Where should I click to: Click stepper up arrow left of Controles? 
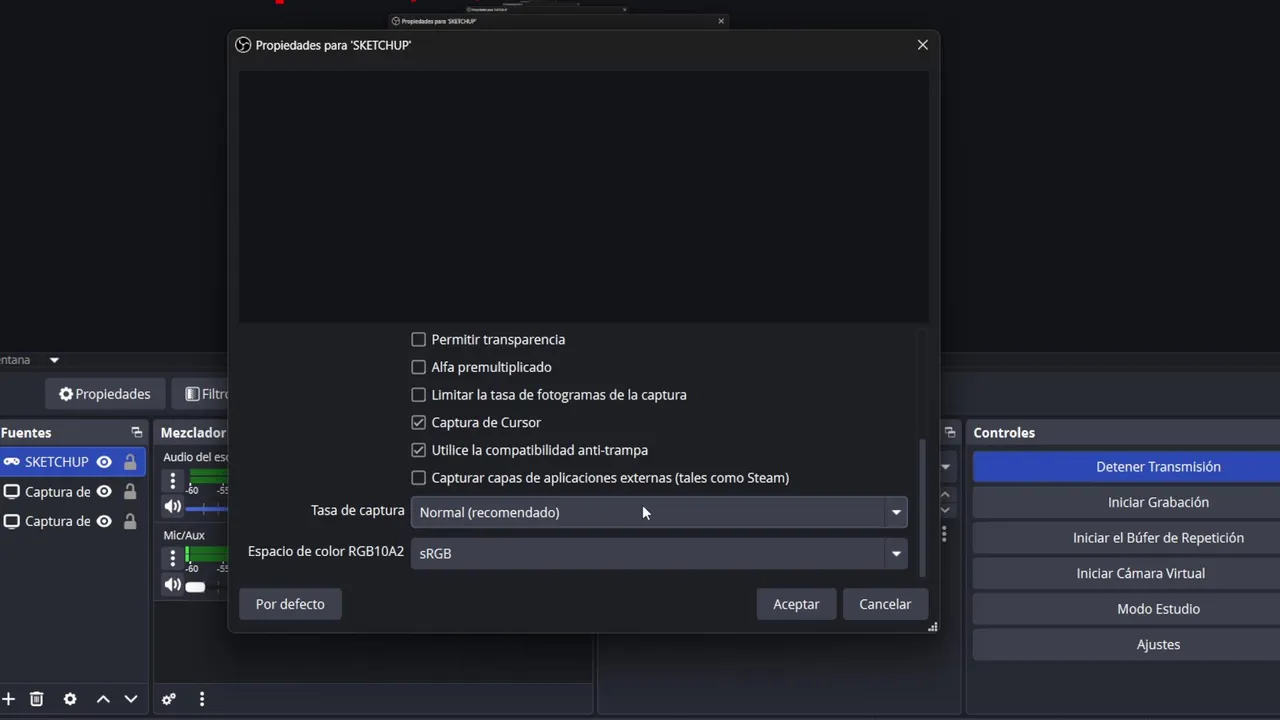[945, 495]
